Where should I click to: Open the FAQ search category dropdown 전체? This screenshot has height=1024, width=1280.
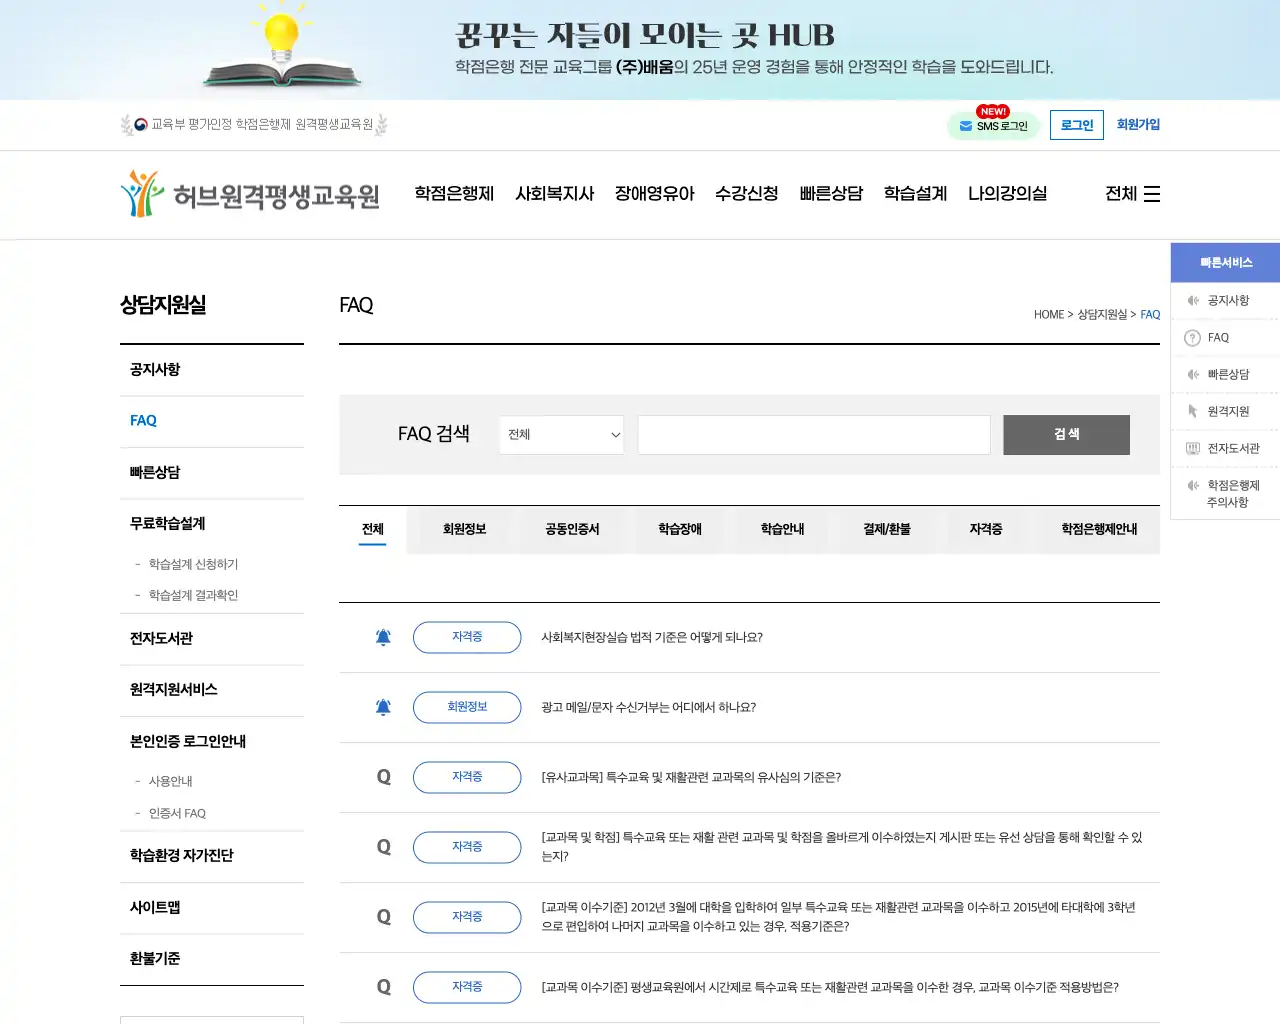coord(562,435)
